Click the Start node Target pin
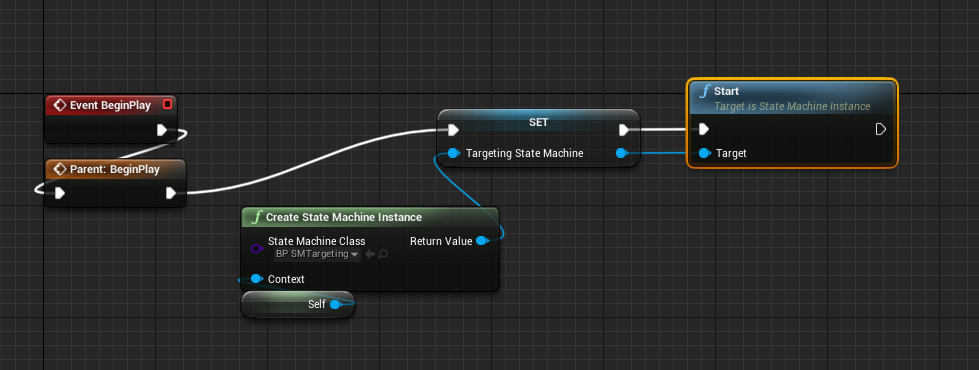Screen dimensions: 979x370 pyautogui.click(x=704, y=153)
